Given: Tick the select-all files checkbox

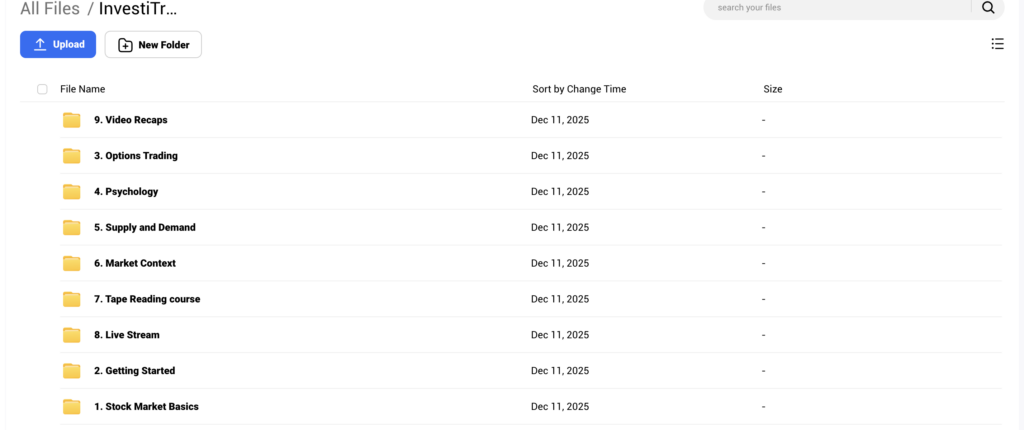Looking at the screenshot, I should tap(42, 89).
